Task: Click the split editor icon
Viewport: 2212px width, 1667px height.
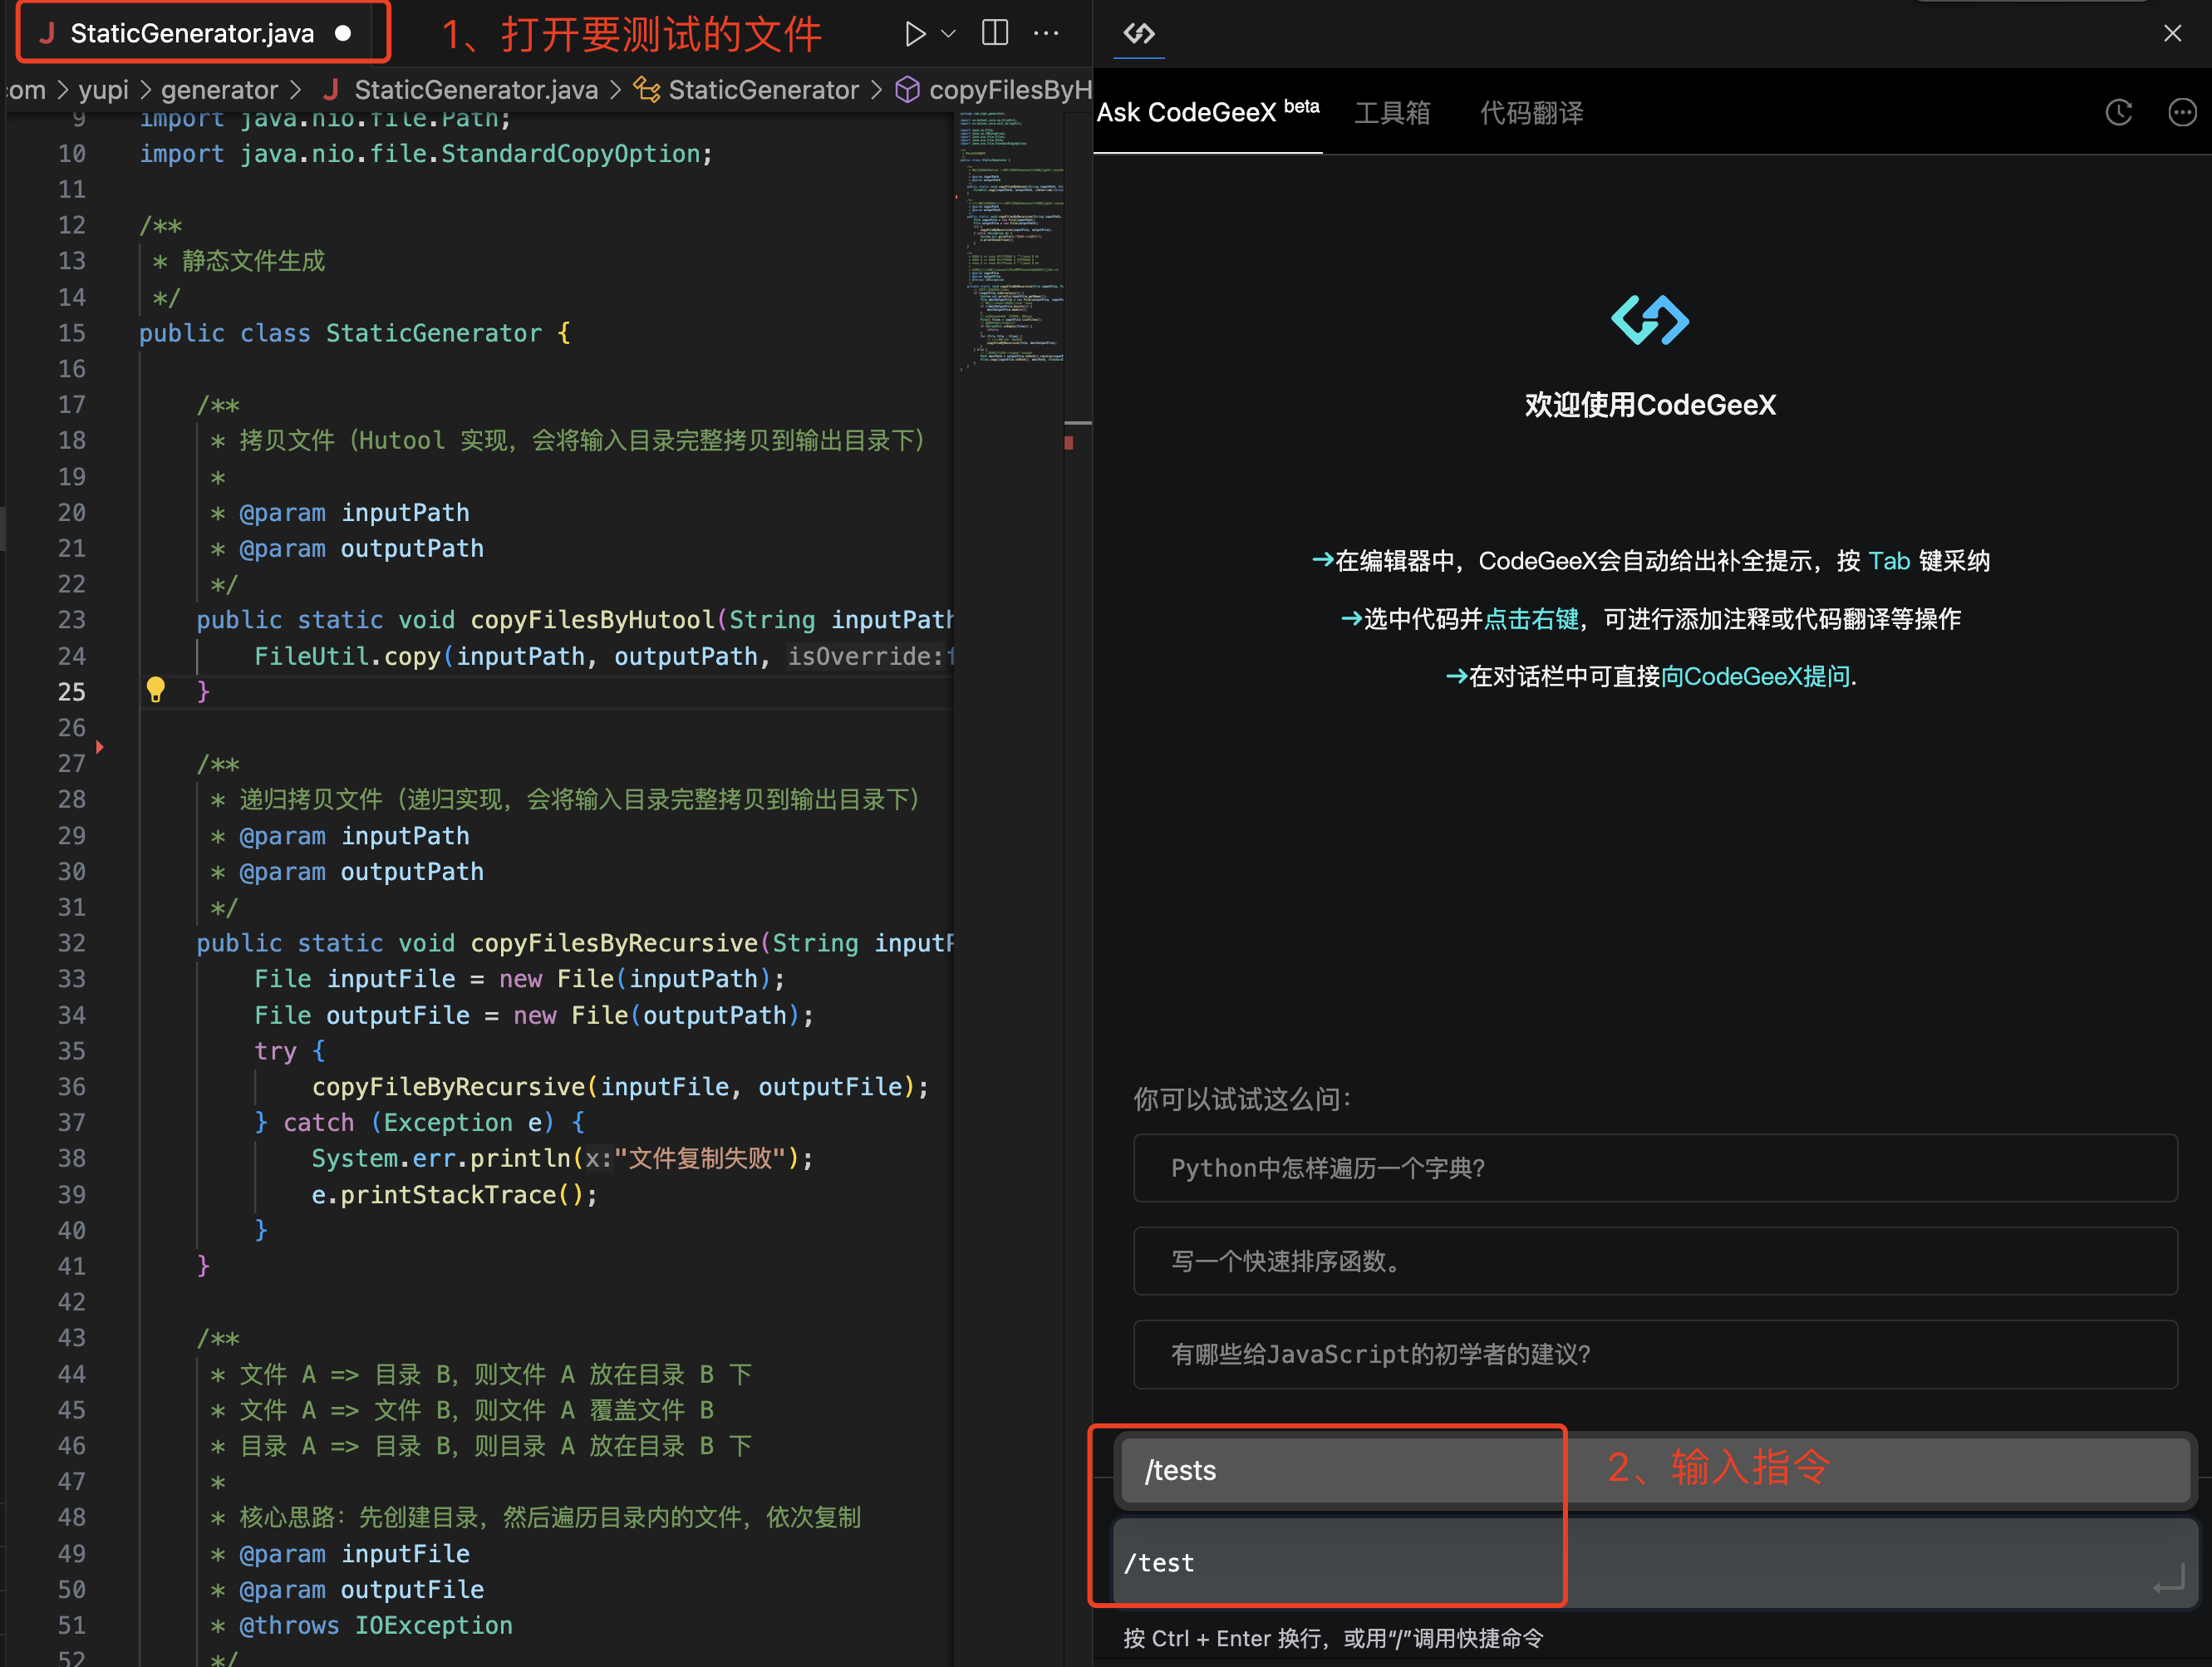Action: [x=995, y=34]
